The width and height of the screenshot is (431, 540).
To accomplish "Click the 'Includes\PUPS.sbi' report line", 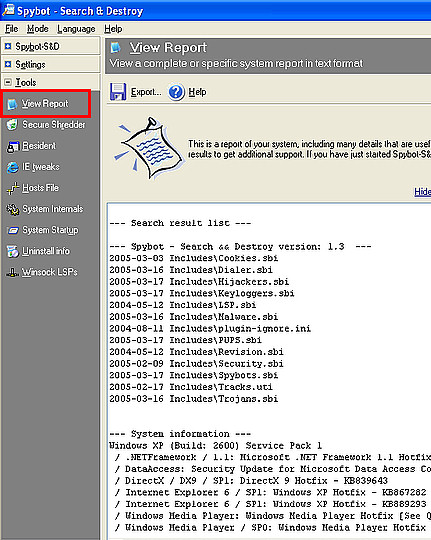I will point(185,340).
